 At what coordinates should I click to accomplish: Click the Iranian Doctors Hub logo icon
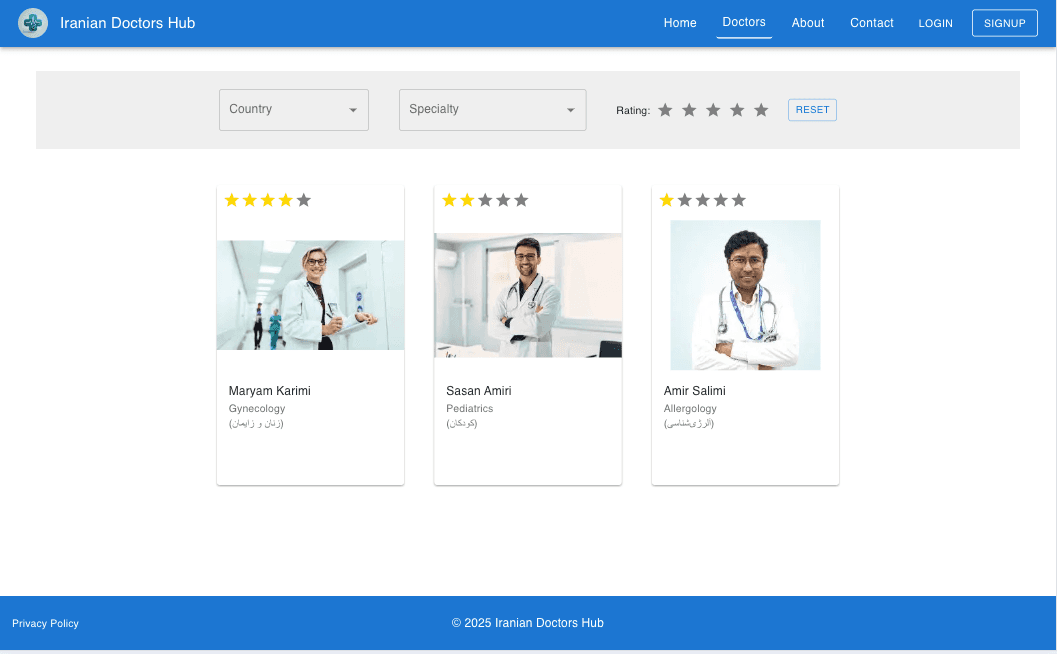pos(33,22)
